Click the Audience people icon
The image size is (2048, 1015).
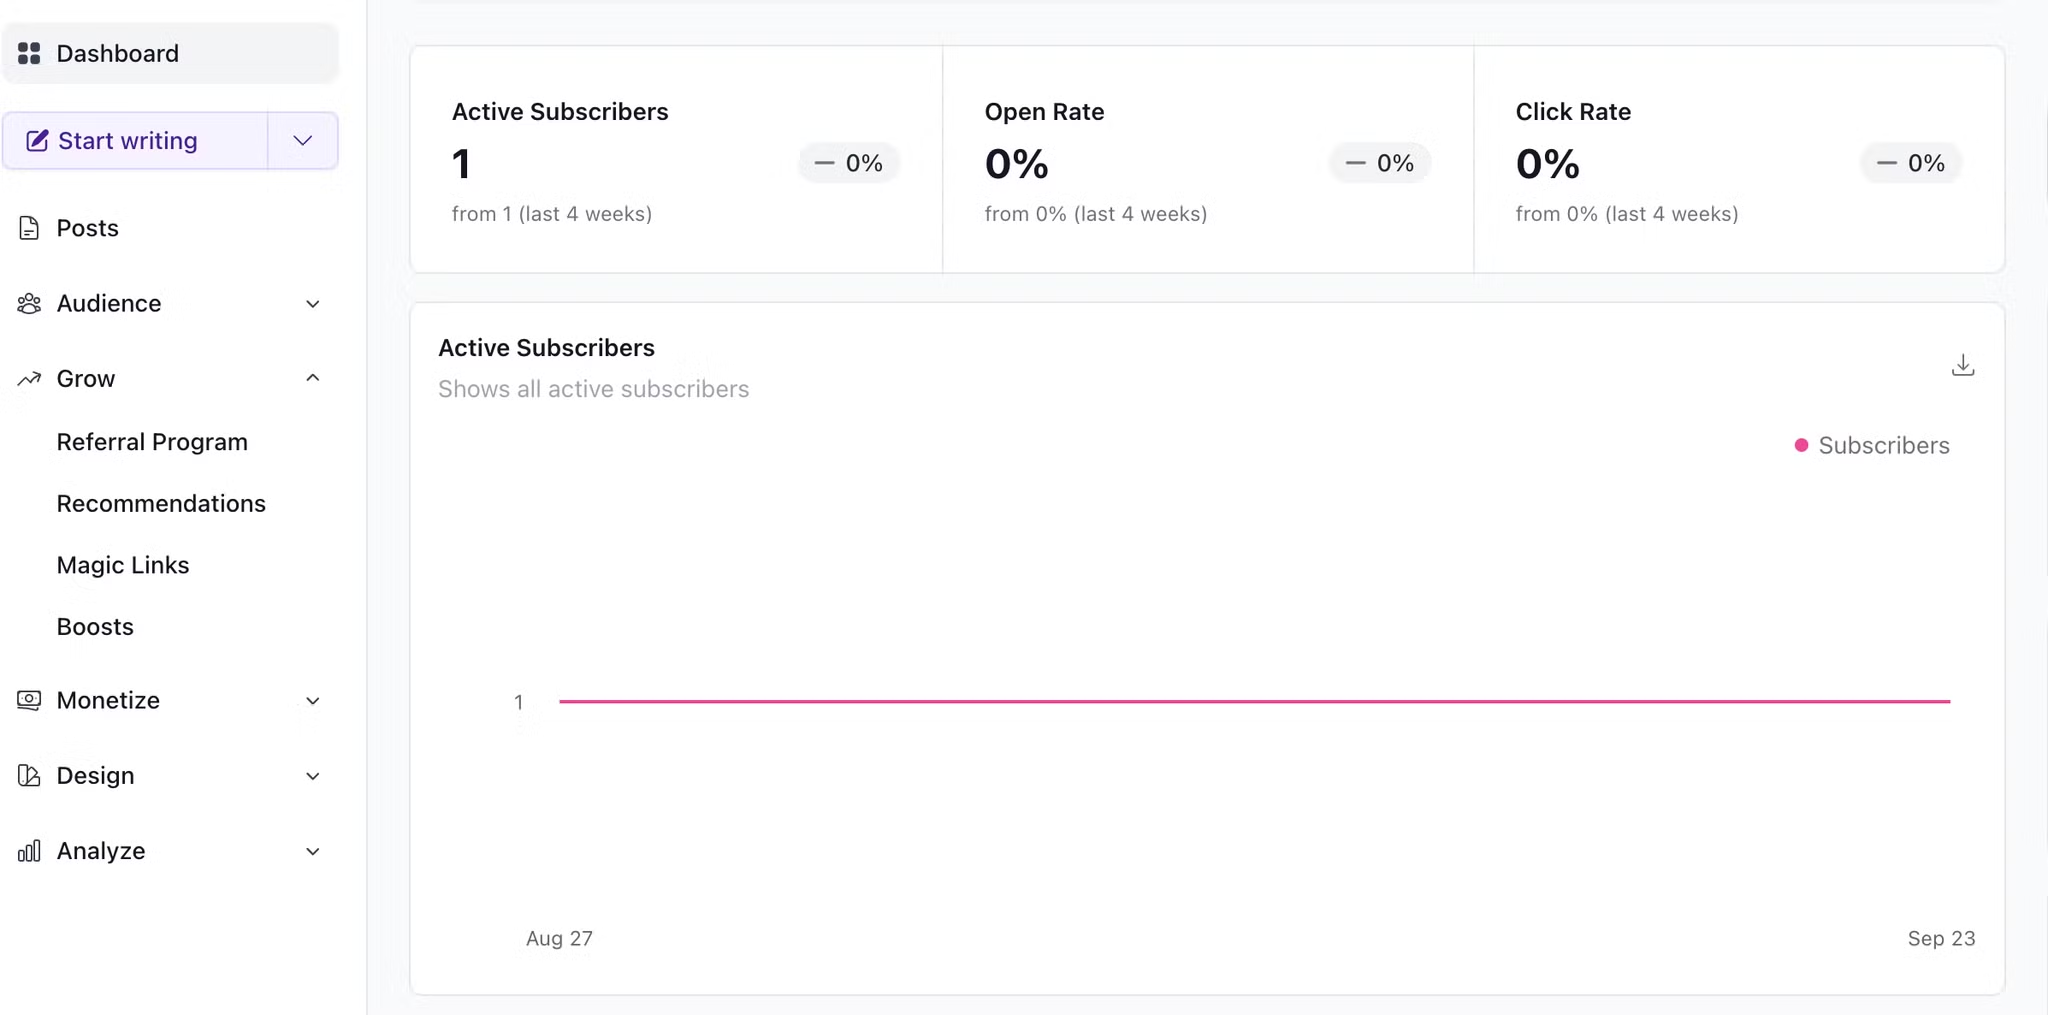click(29, 303)
